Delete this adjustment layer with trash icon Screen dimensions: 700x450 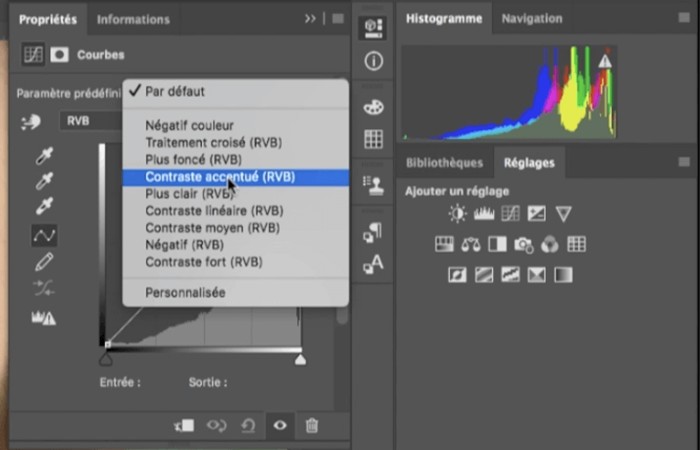pos(312,425)
